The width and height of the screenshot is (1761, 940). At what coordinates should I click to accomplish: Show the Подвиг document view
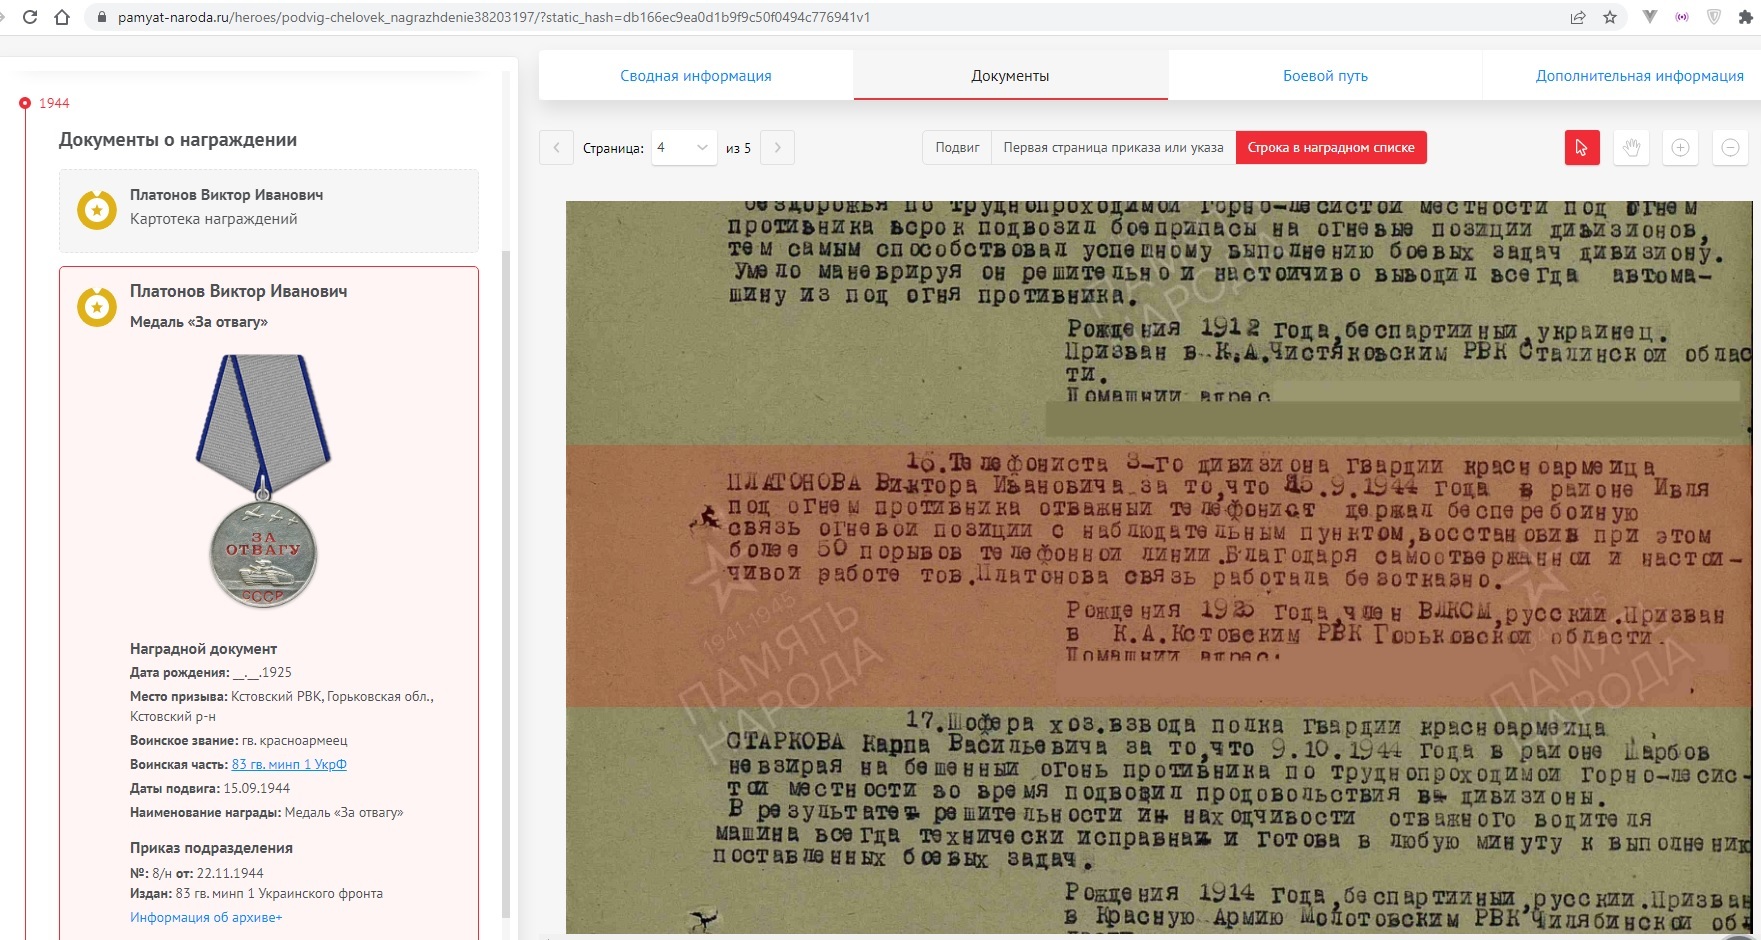957,148
